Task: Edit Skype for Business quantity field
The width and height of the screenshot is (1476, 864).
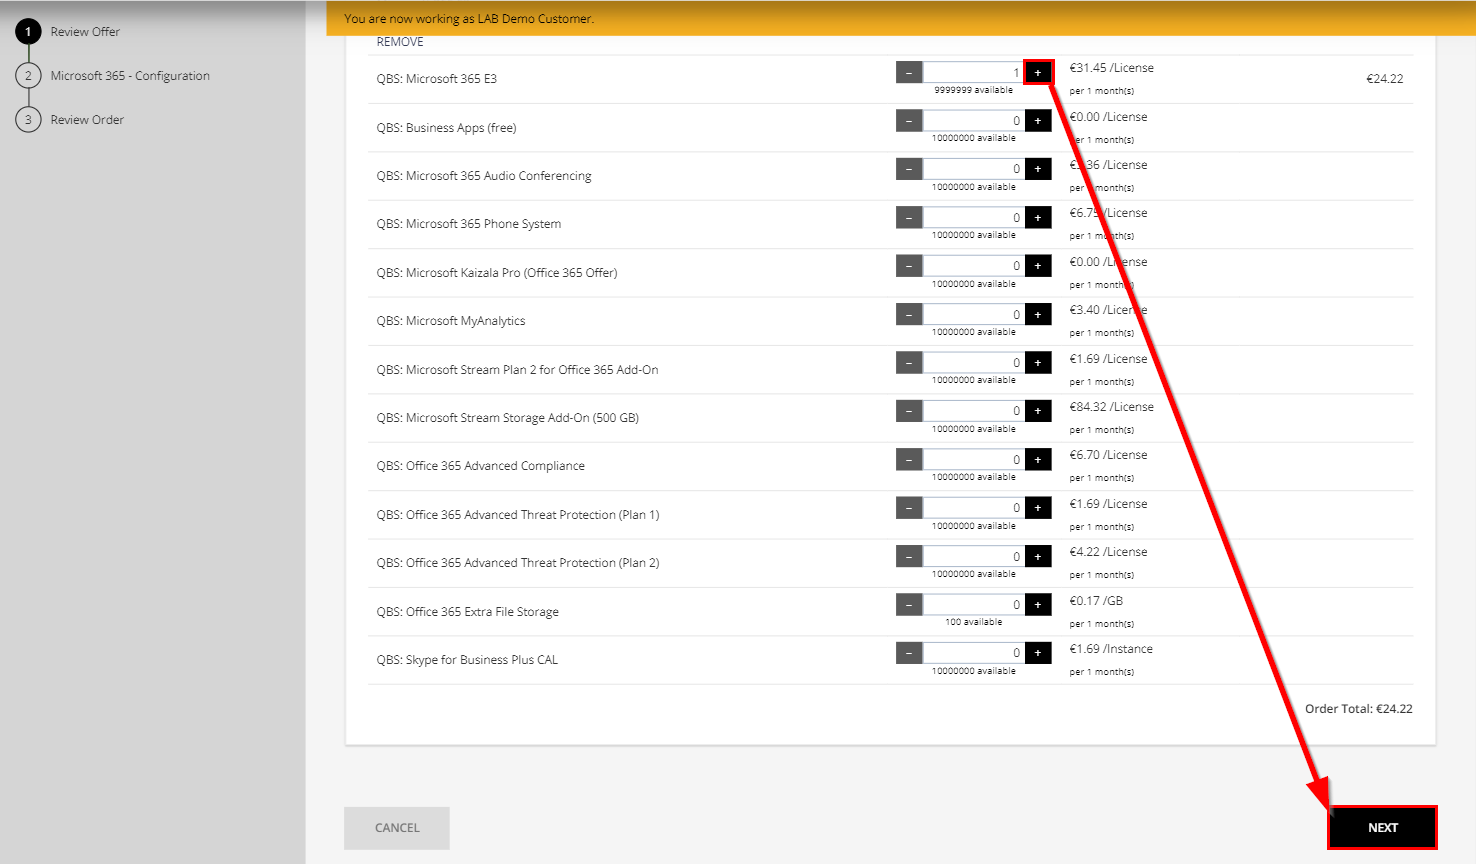Action: [974, 653]
